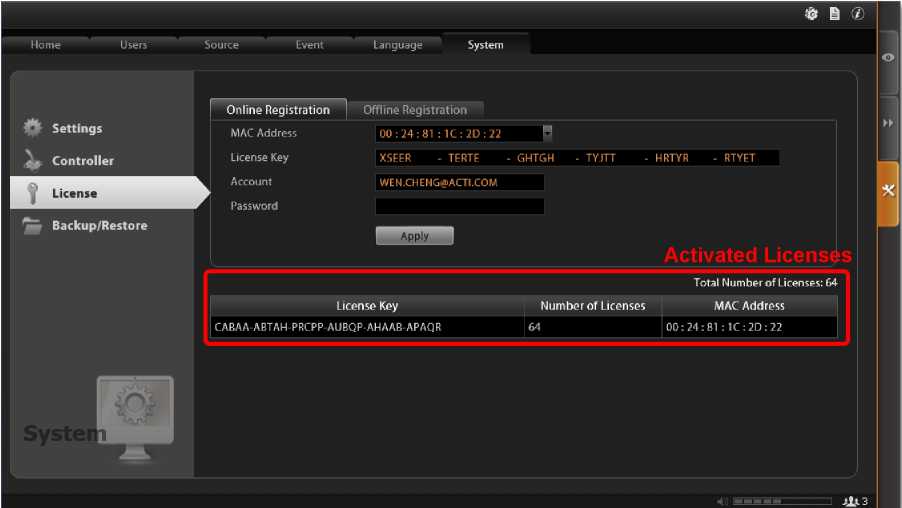The width and height of the screenshot is (902, 508).
Task: Go to the Users tab
Action: coord(133,45)
